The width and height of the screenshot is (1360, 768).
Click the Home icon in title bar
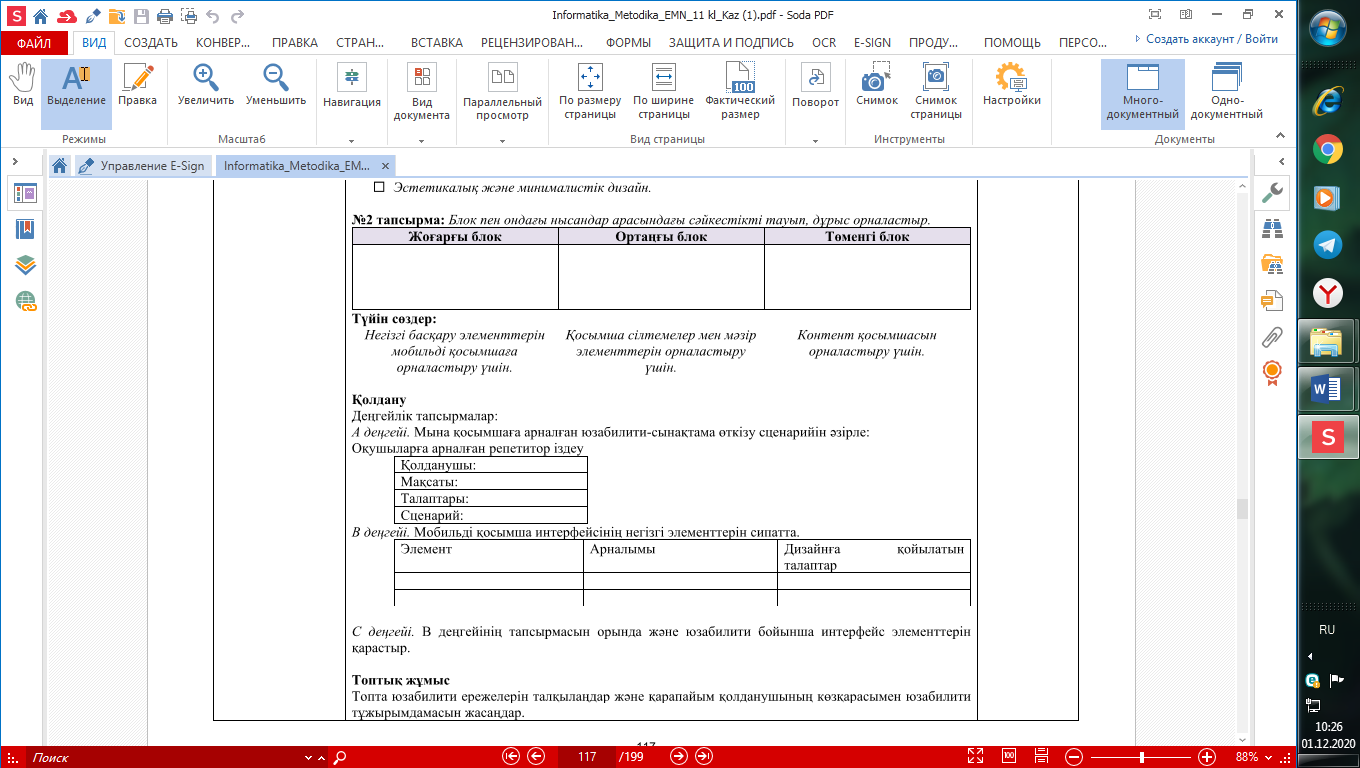click(40, 16)
